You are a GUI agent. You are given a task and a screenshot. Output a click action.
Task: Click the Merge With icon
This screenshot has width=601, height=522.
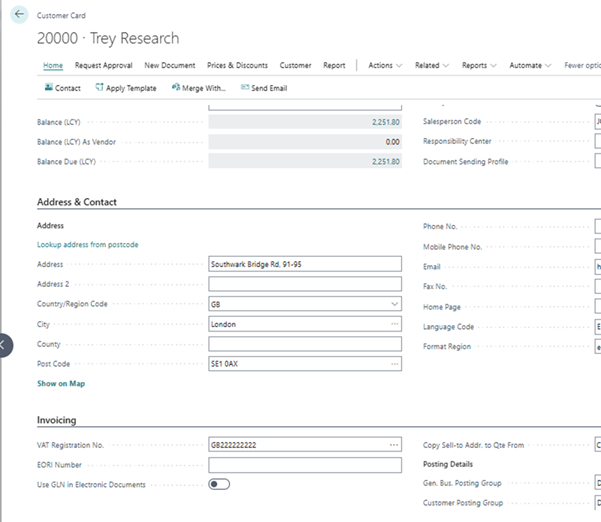point(174,88)
